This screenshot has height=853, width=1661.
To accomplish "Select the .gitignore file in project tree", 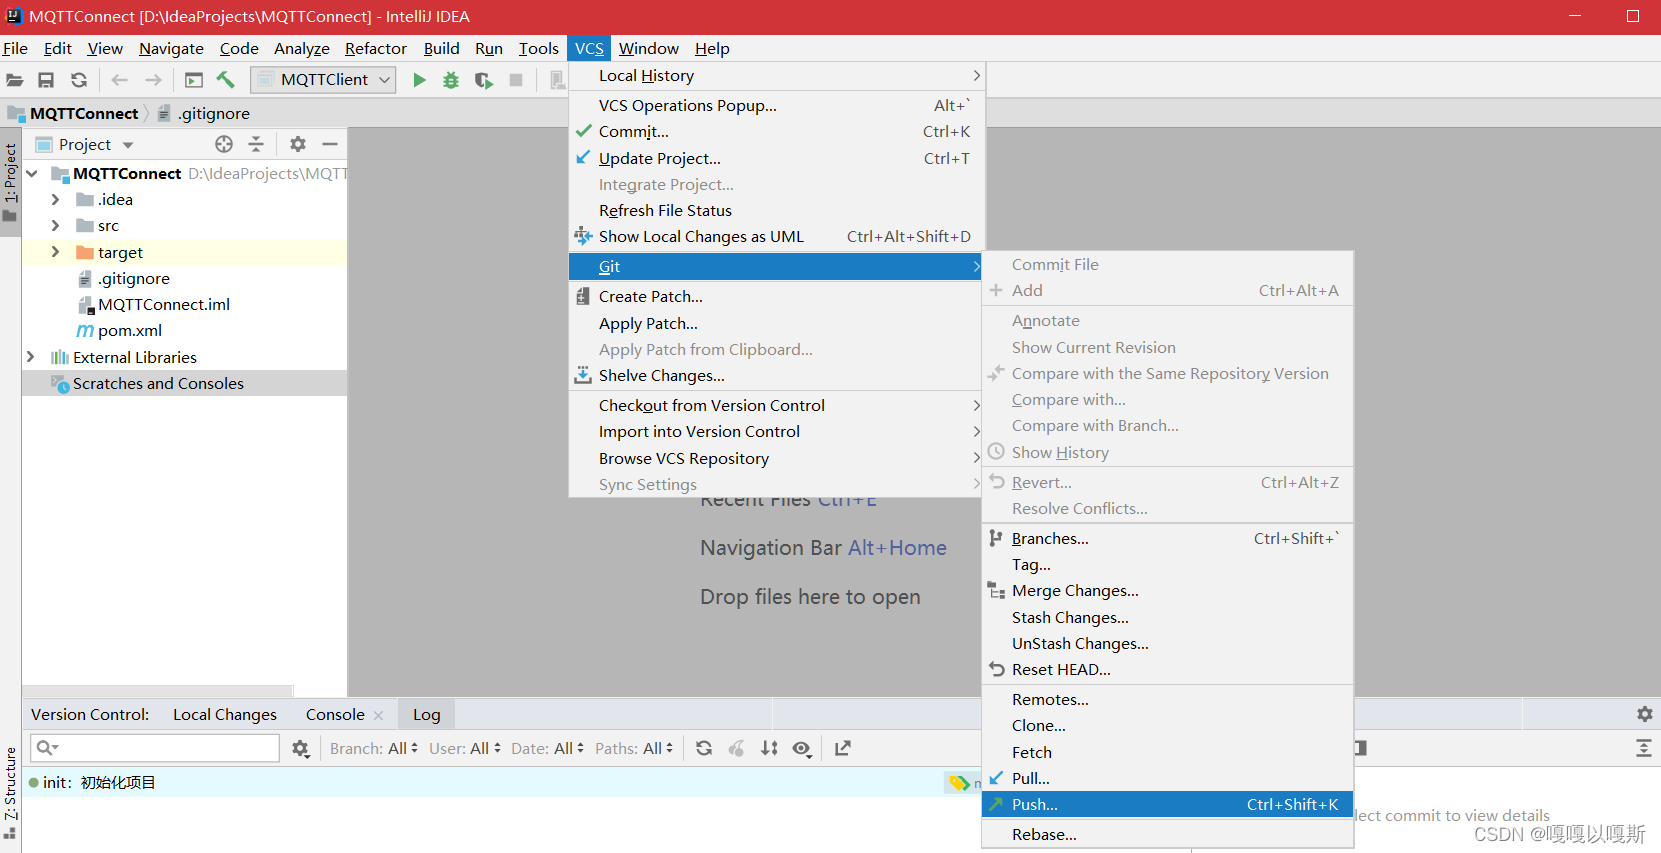I will pyautogui.click(x=133, y=278).
